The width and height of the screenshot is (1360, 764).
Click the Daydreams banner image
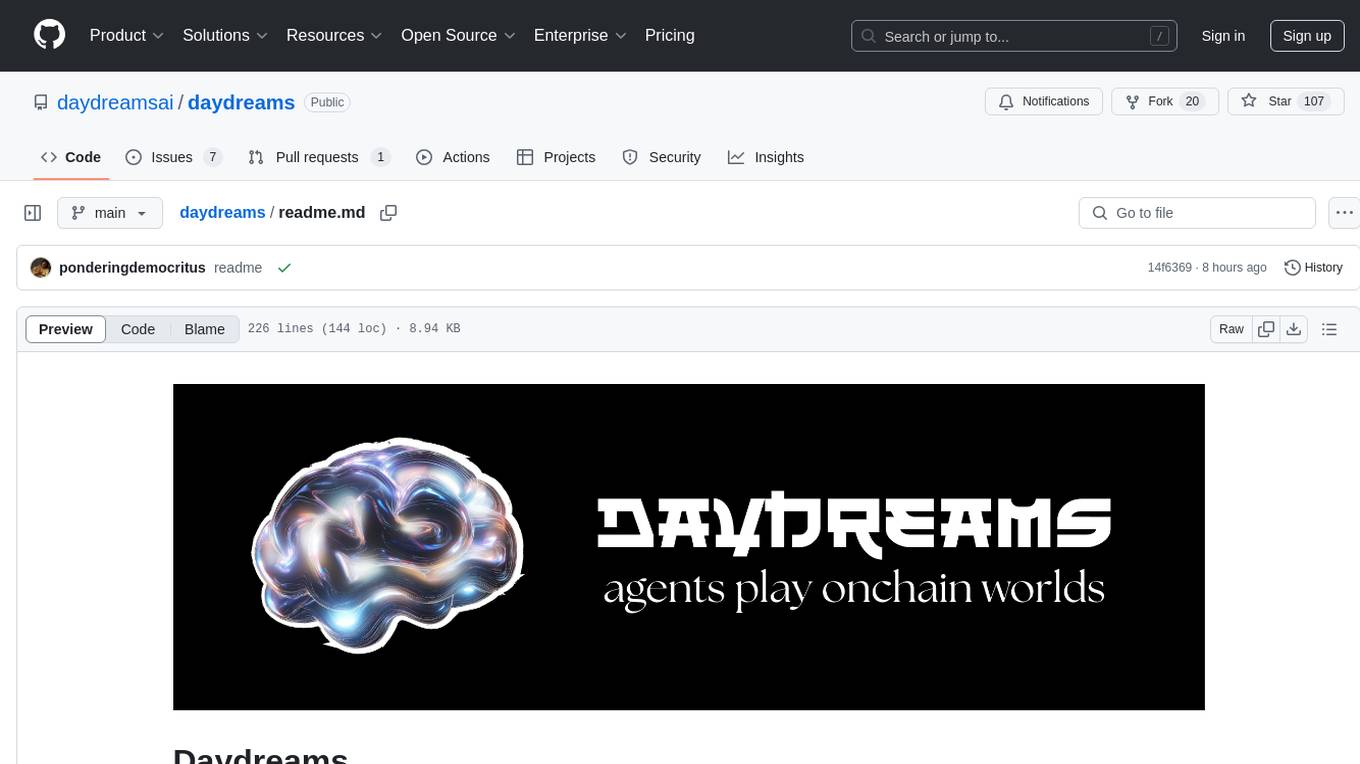click(689, 547)
